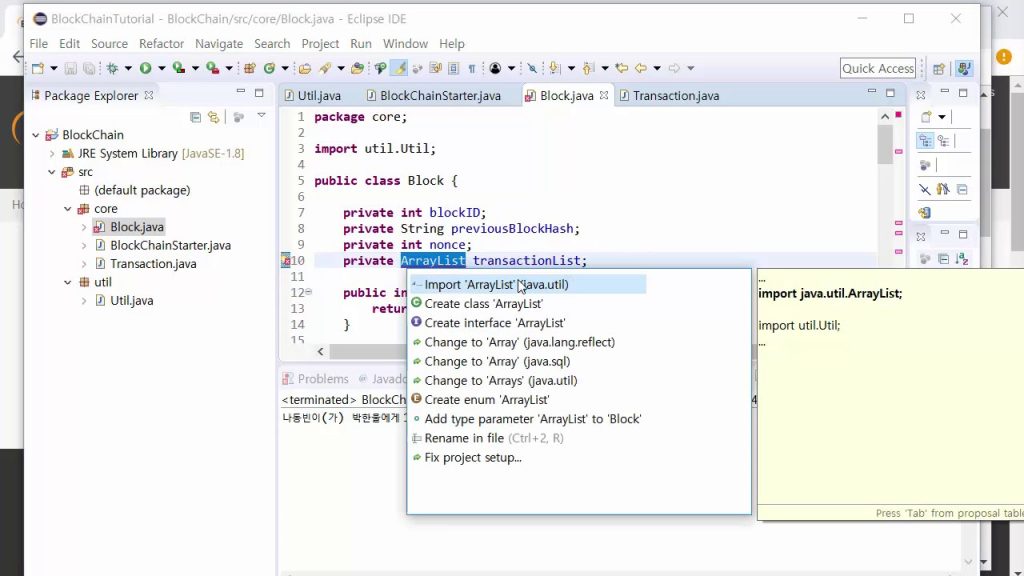Switch to the Util.java editor tab
The height and width of the screenshot is (576, 1024).
(x=313, y=95)
